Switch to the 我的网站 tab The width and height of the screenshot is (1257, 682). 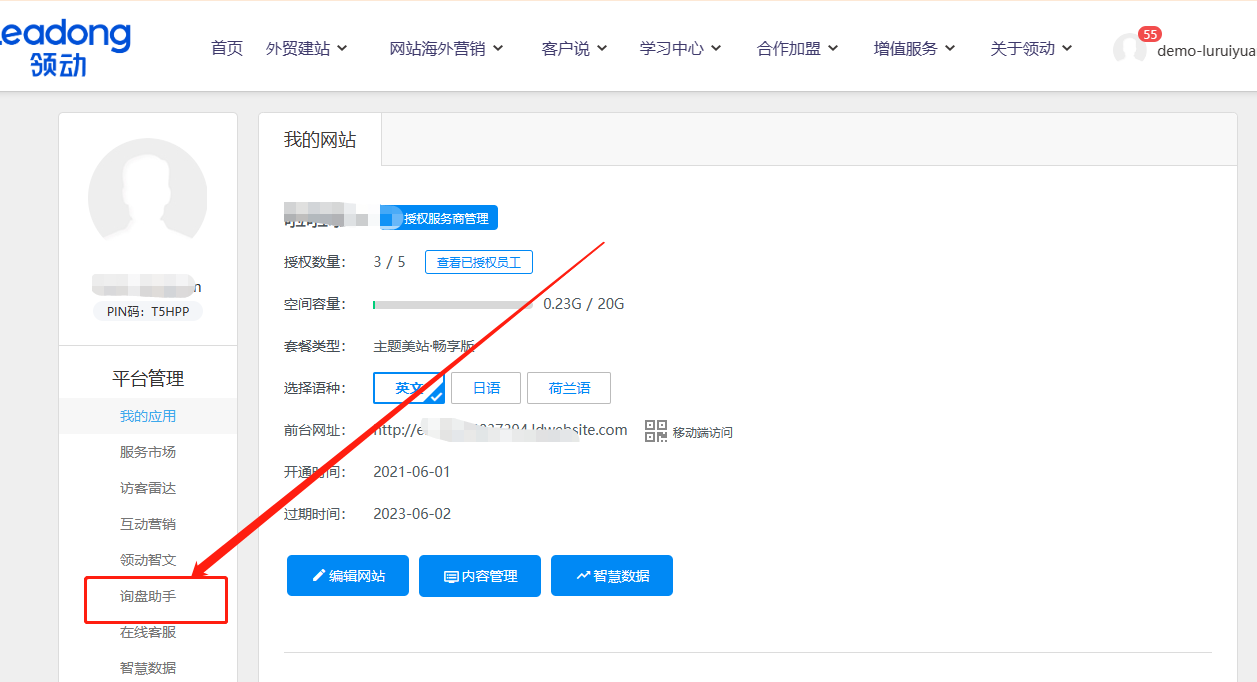tap(322, 140)
